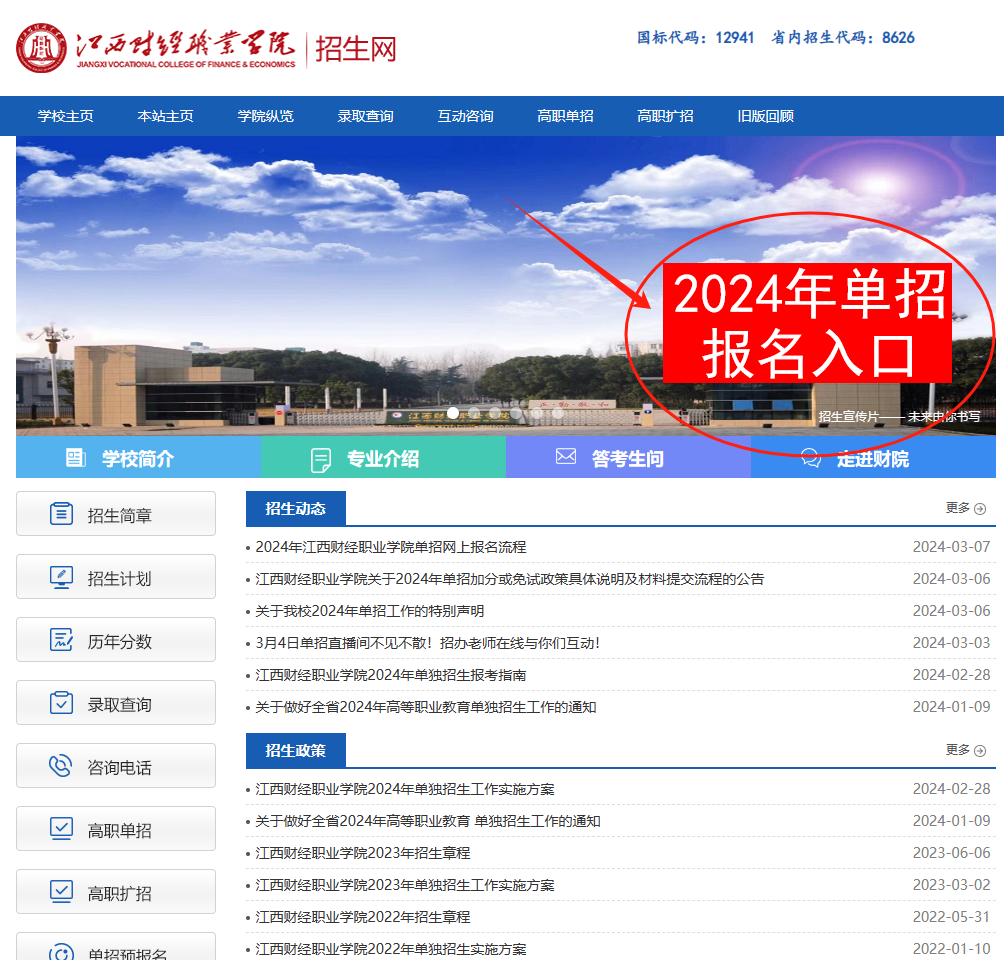Click the arrow icon beside 招生动态 更多
1004x960 pixels.
pos(980,509)
